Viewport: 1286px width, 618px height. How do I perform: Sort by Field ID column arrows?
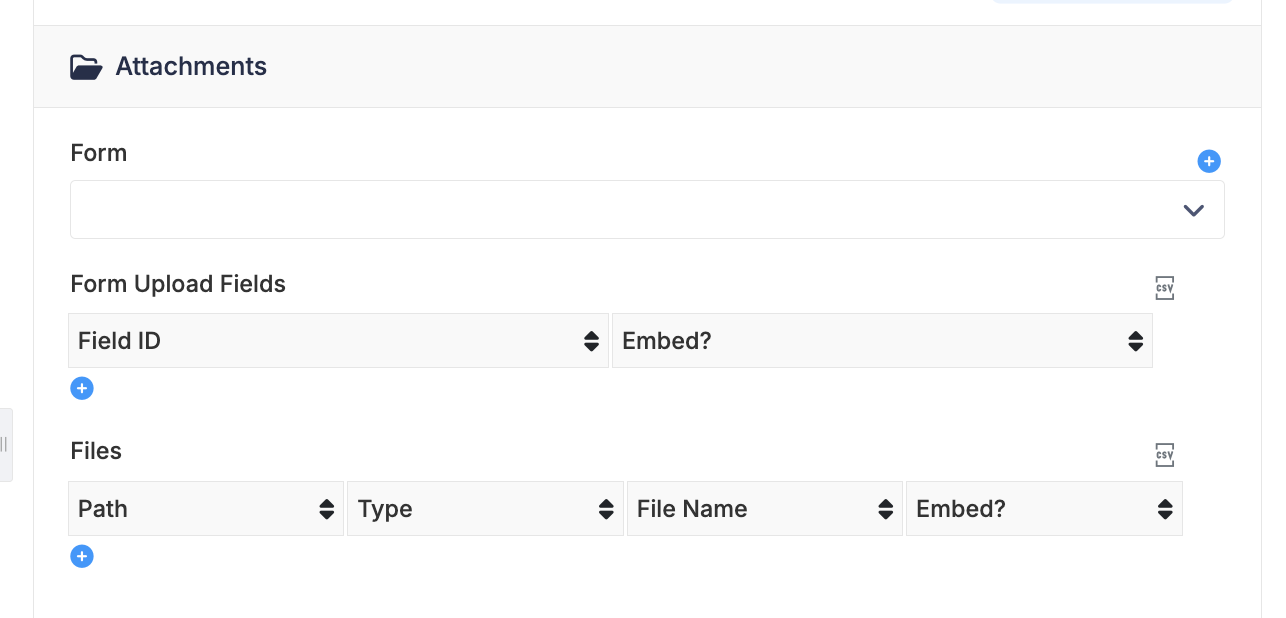(x=591, y=341)
